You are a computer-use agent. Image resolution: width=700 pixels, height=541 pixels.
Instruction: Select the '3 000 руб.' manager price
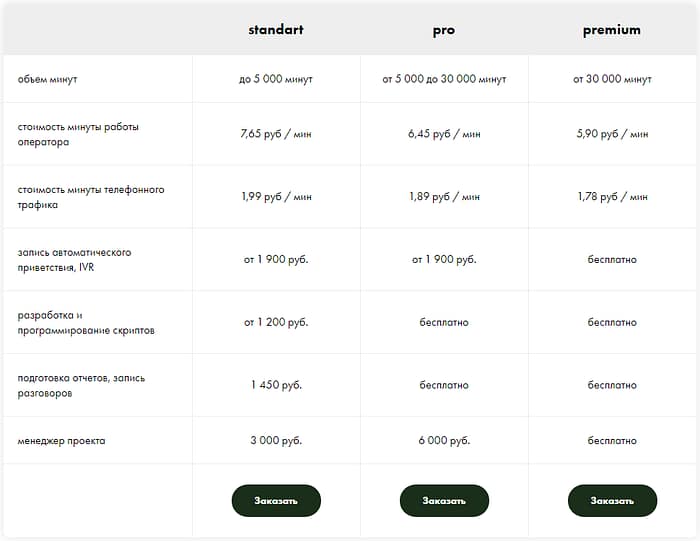[x=276, y=441]
